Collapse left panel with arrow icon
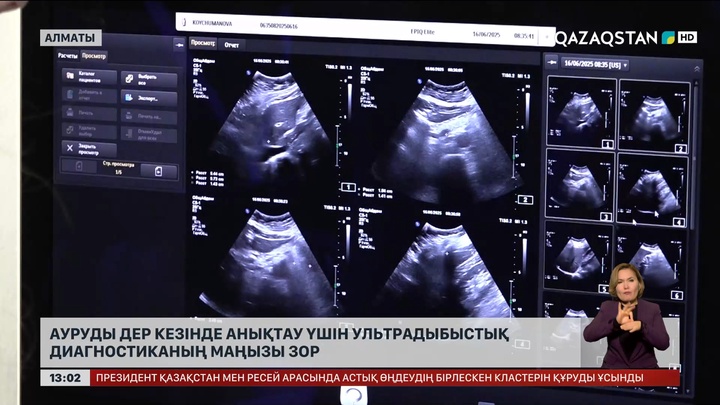720x405 pixels. 180,44
